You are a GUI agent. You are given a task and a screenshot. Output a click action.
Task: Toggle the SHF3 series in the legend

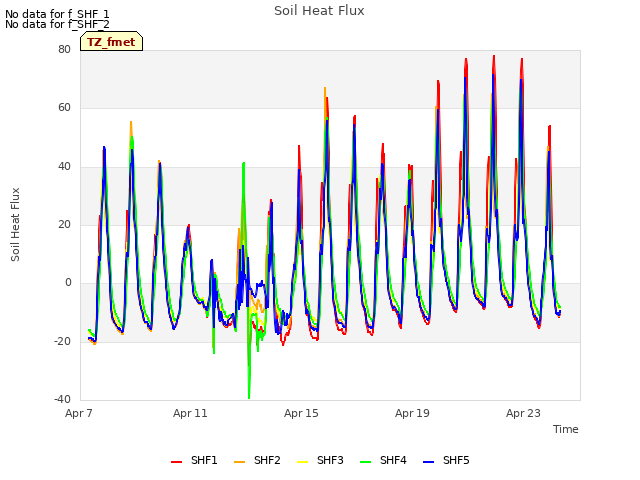pyautogui.click(x=320, y=460)
